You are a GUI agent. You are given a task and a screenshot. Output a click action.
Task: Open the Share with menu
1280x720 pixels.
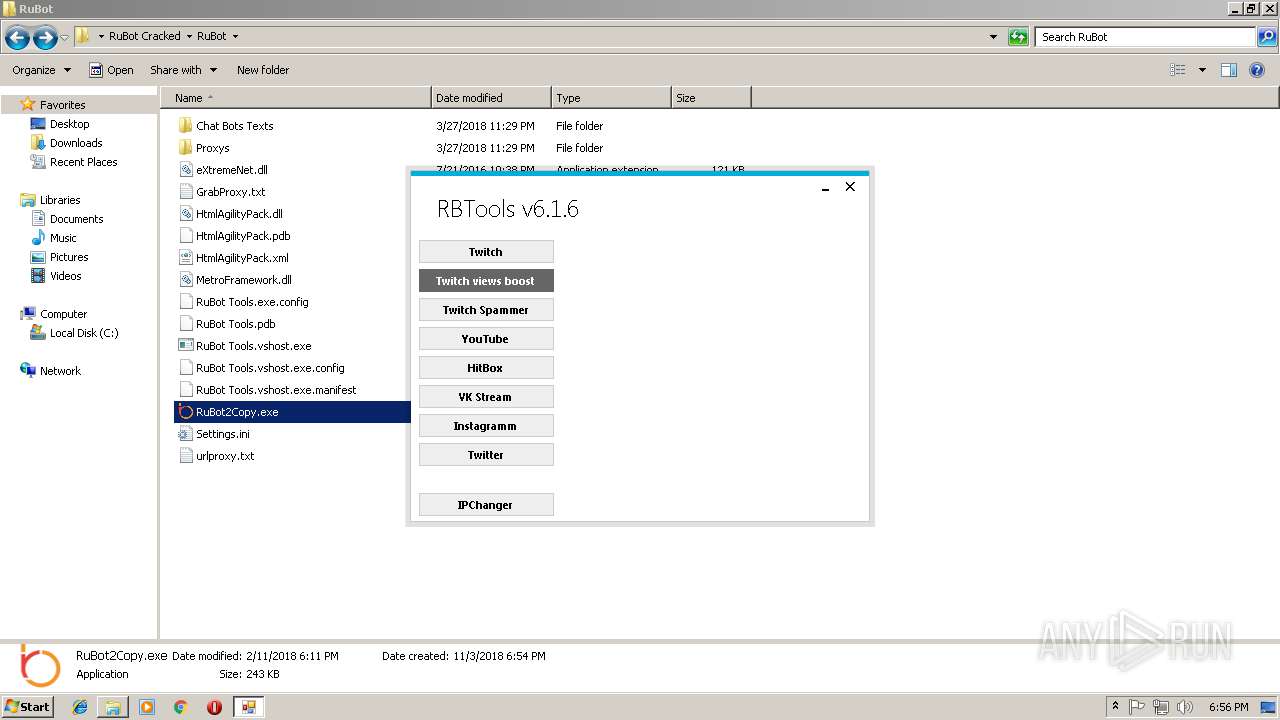pos(182,70)
